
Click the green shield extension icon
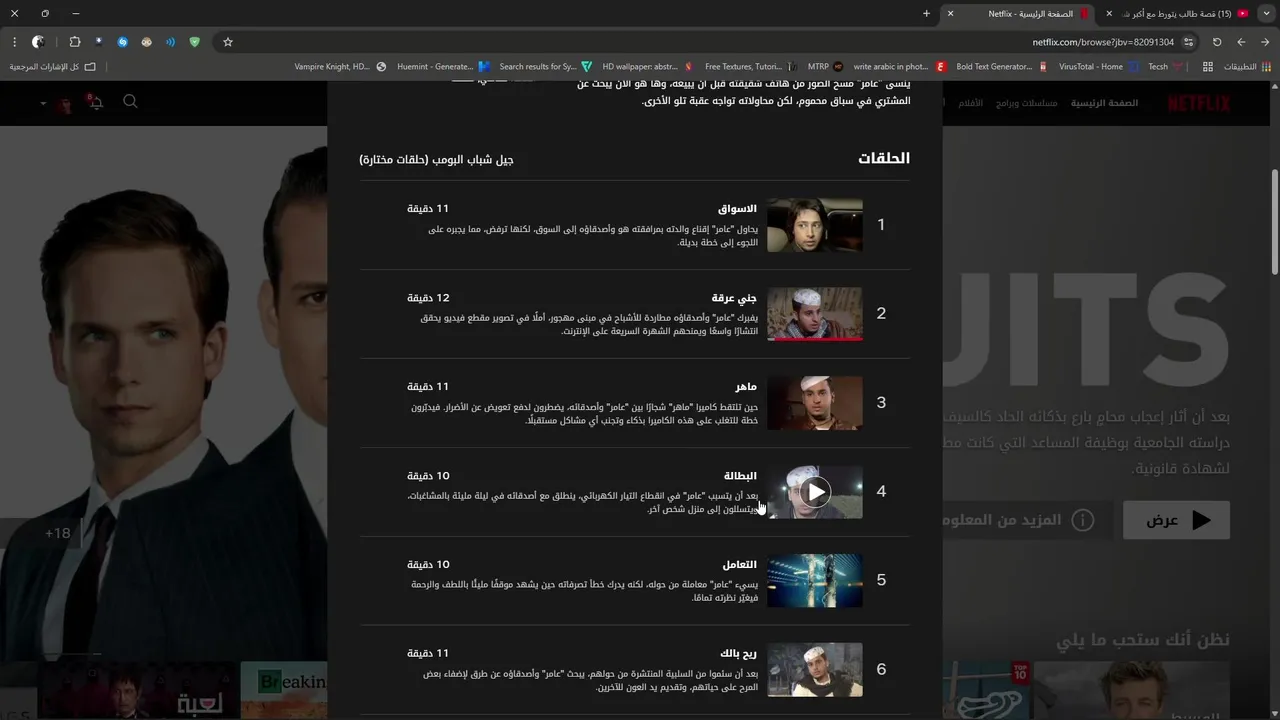[x=195, y=42]
